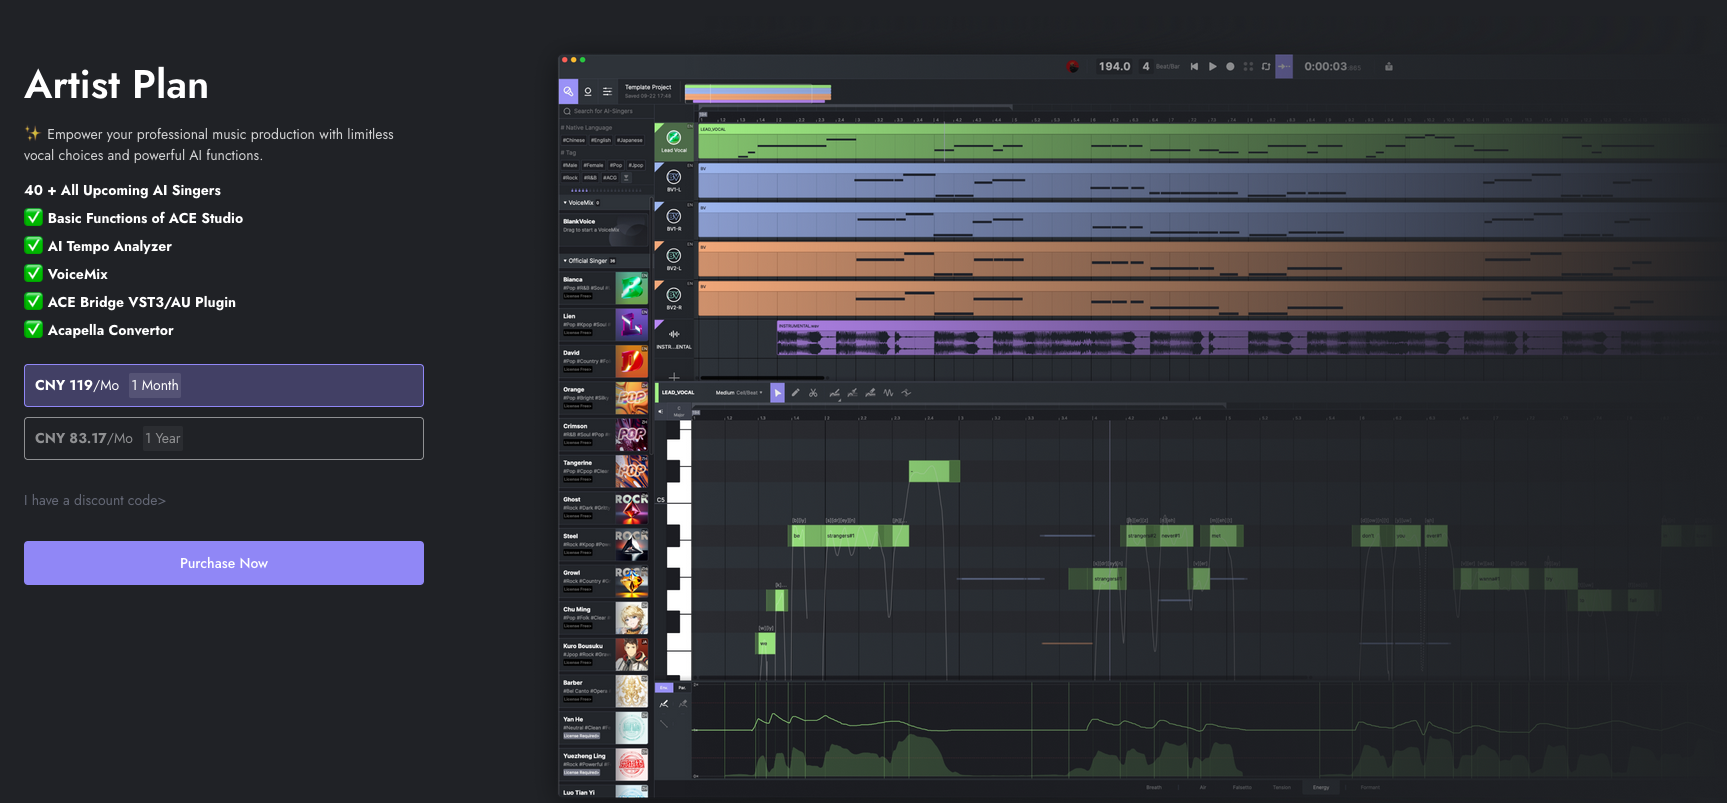This screenshot has width=1727, height=803.
Task: Click the Lead Vocal track icon
Action: click(674, 138)
